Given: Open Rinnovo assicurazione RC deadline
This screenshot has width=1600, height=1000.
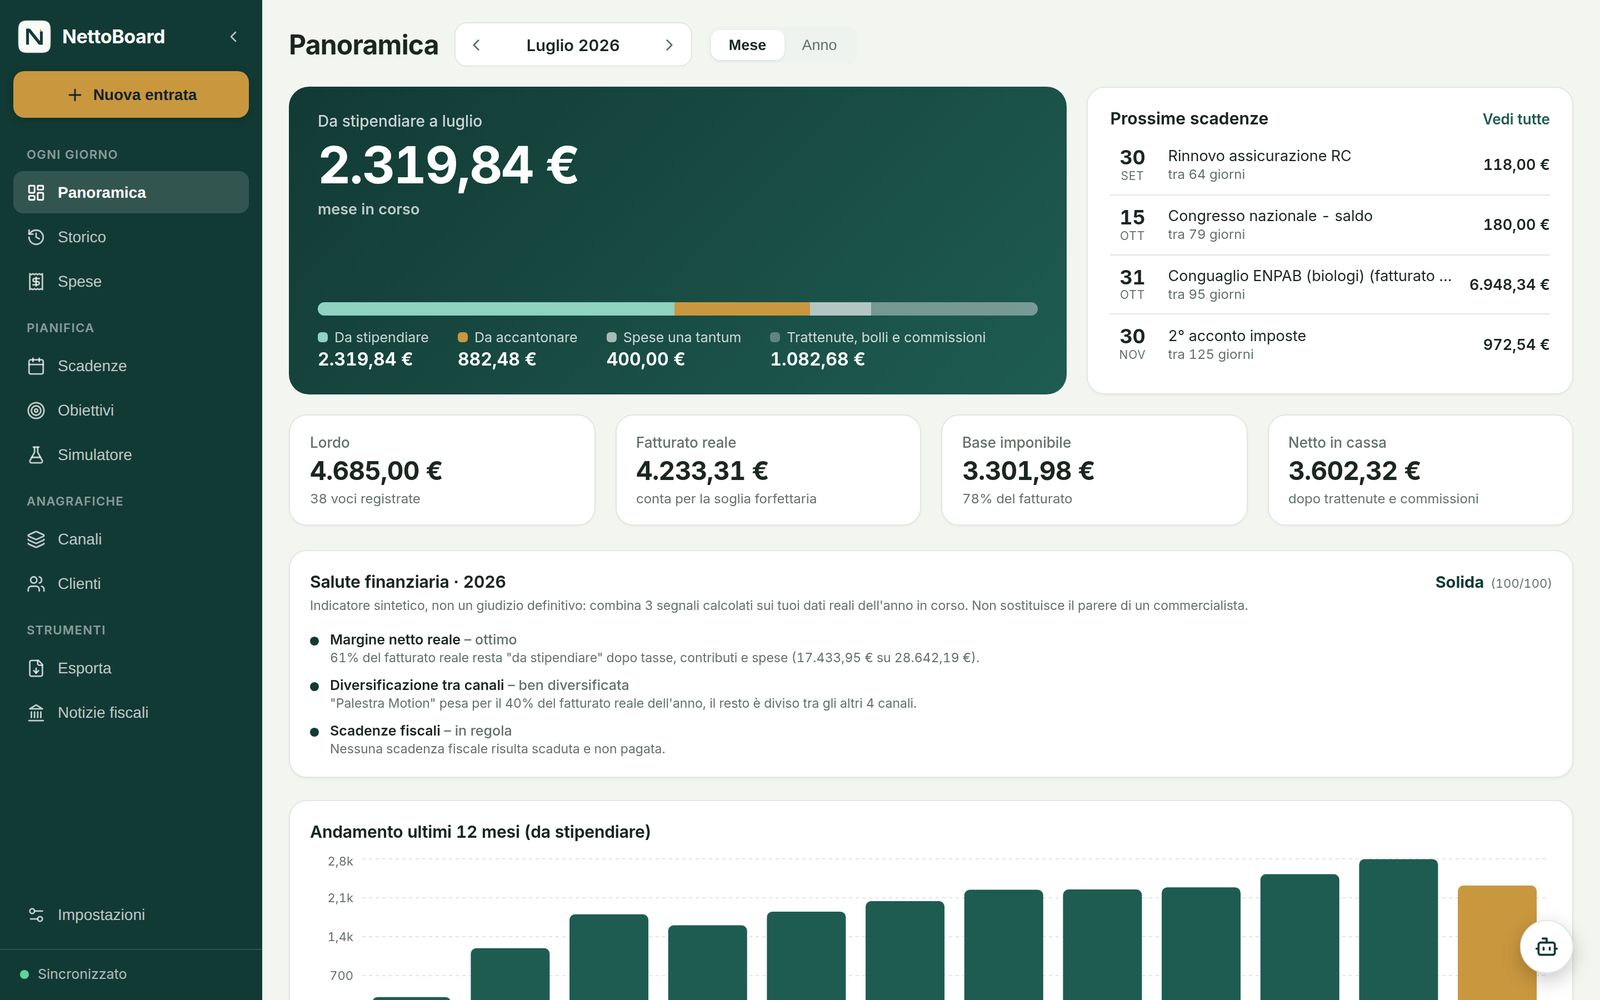Looking at the screenshot, I should click(1329, 165).
